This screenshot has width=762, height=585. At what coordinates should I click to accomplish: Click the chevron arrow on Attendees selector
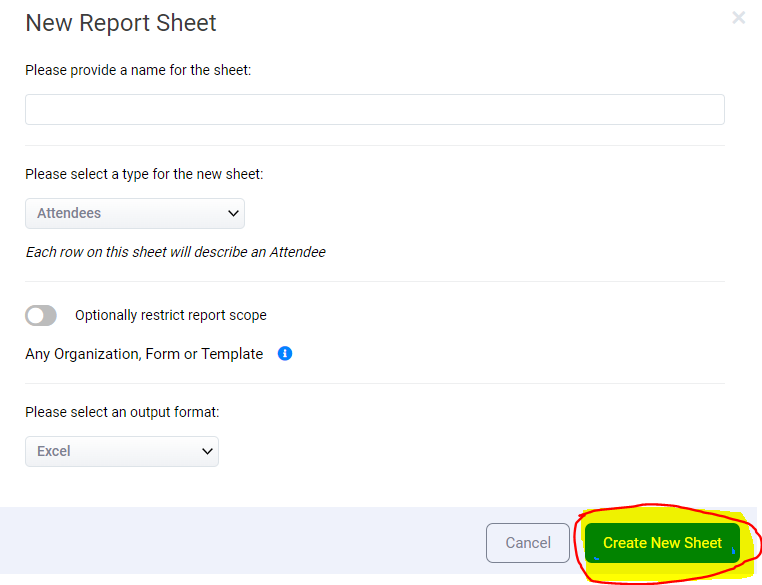coord(233,213)
